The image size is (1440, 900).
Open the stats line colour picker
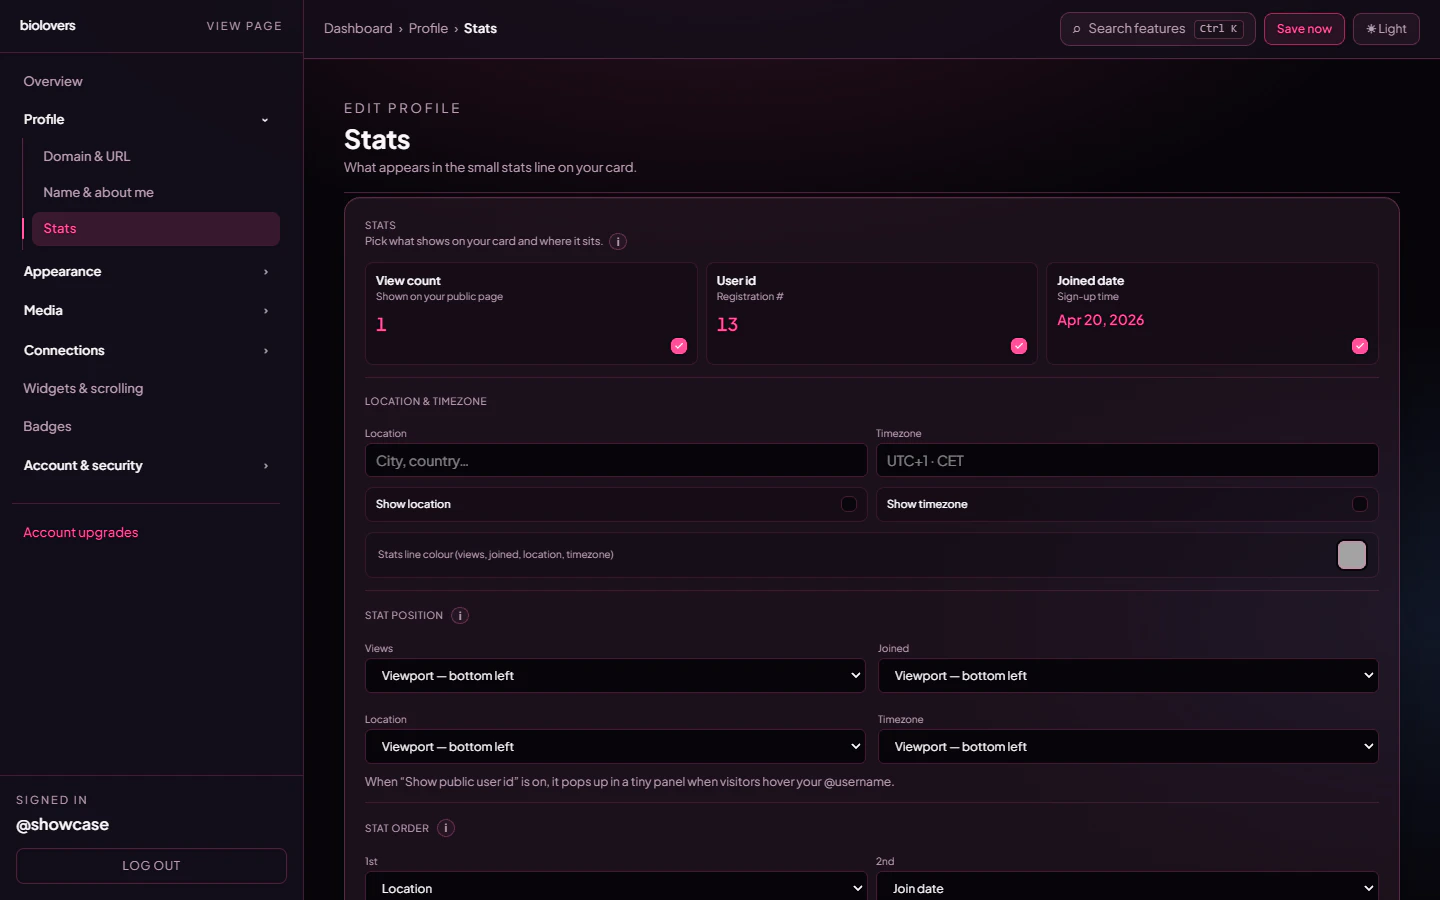tap(1351, 555)
